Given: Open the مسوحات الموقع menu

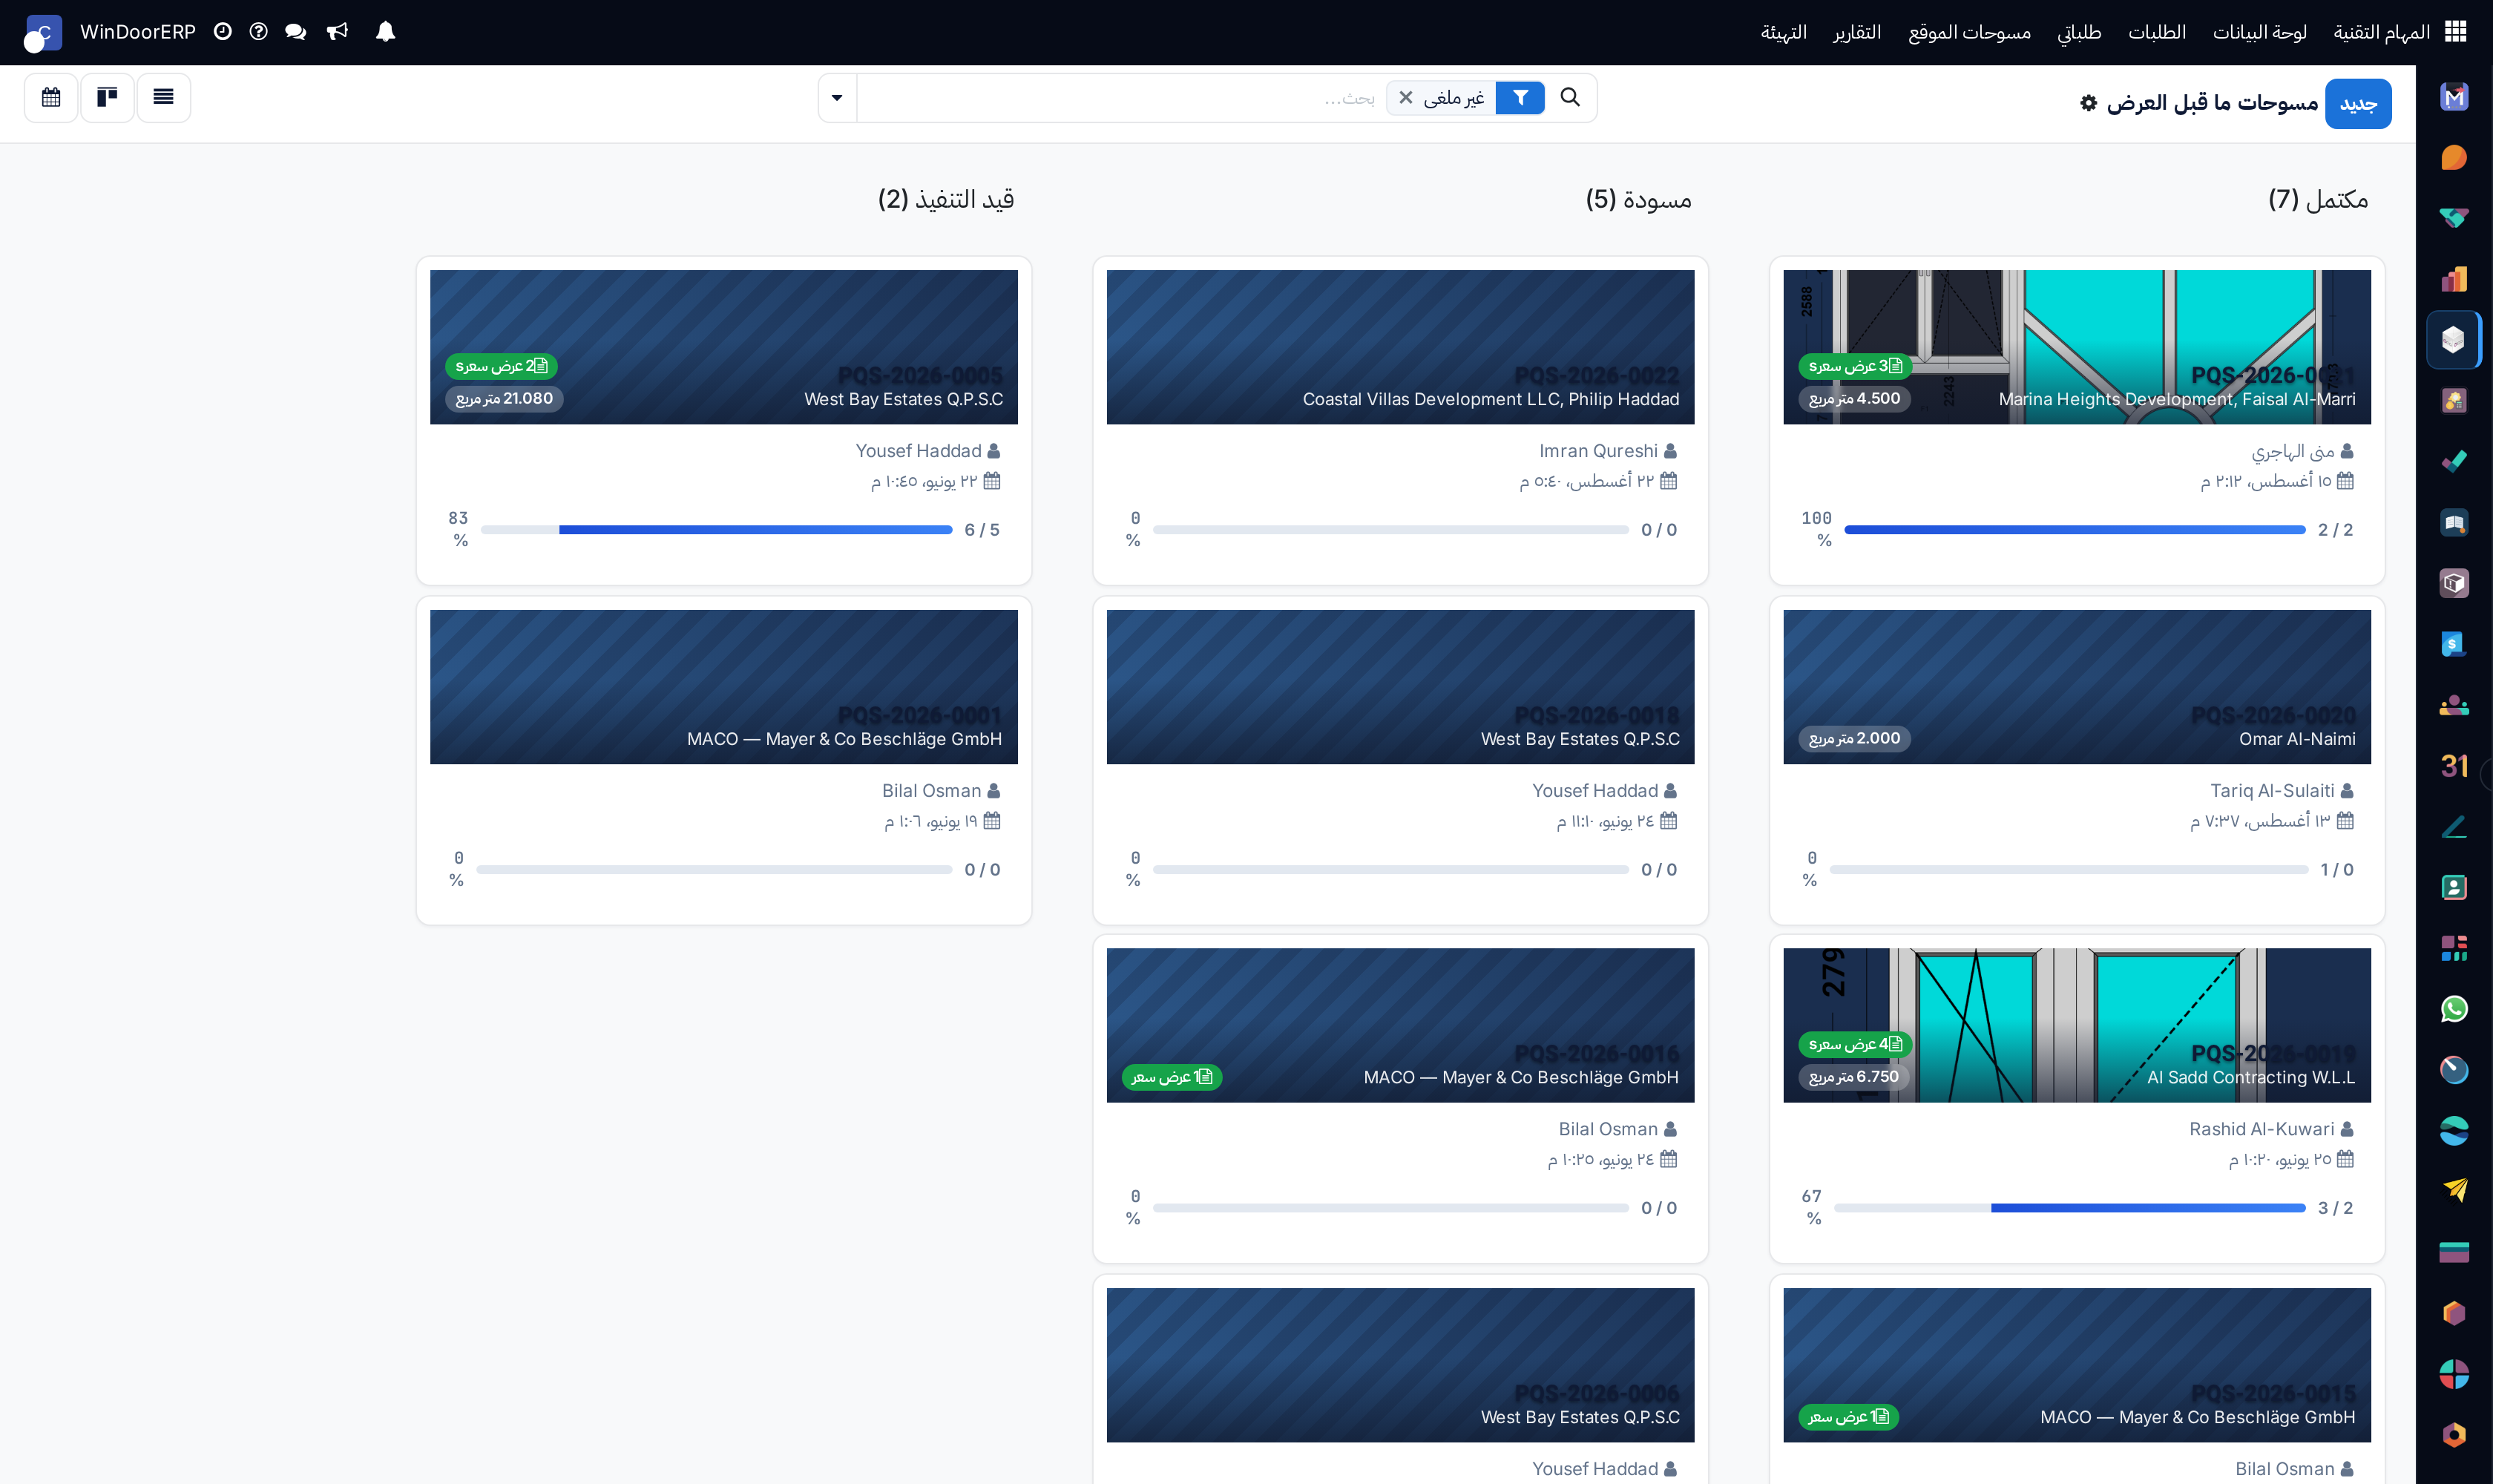Looking at the screenshot, I should pyautogui.click(x=1968, y=32).
